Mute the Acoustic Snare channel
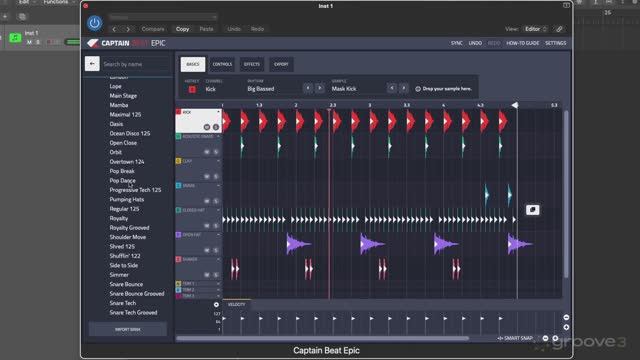Screen dimensions: 640x360 click(x=207, y=152)
